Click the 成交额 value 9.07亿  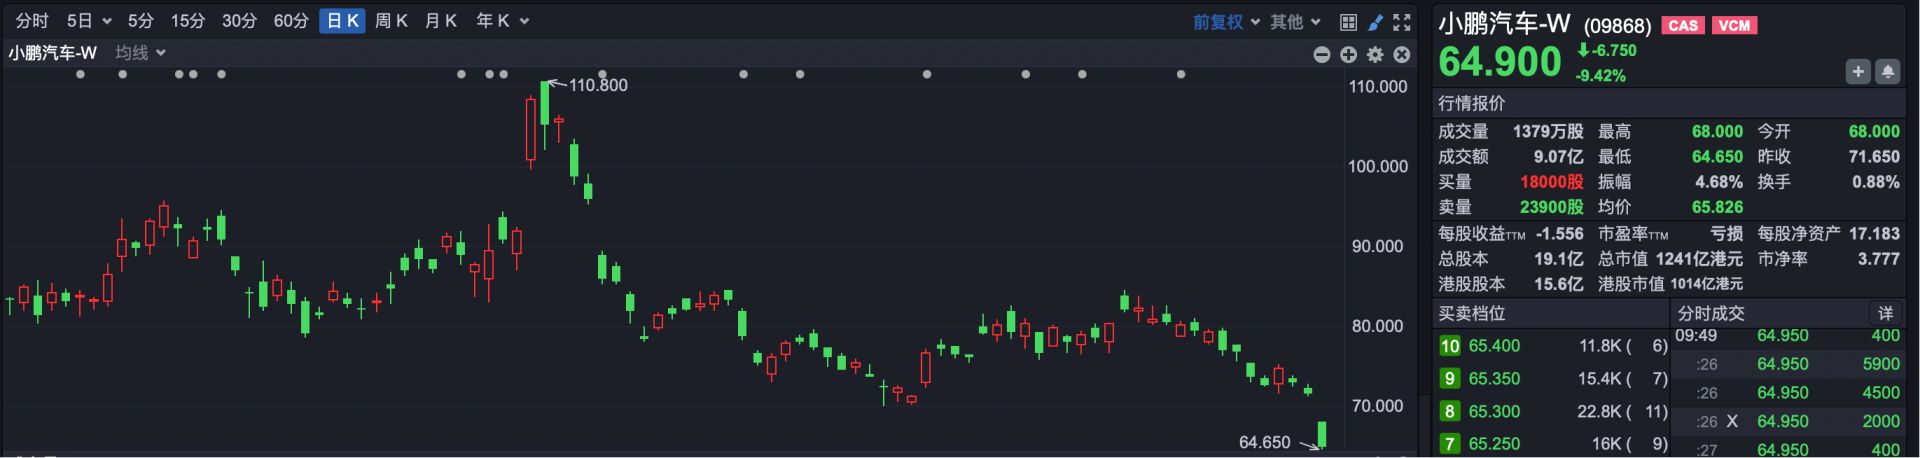point(1559,157)
